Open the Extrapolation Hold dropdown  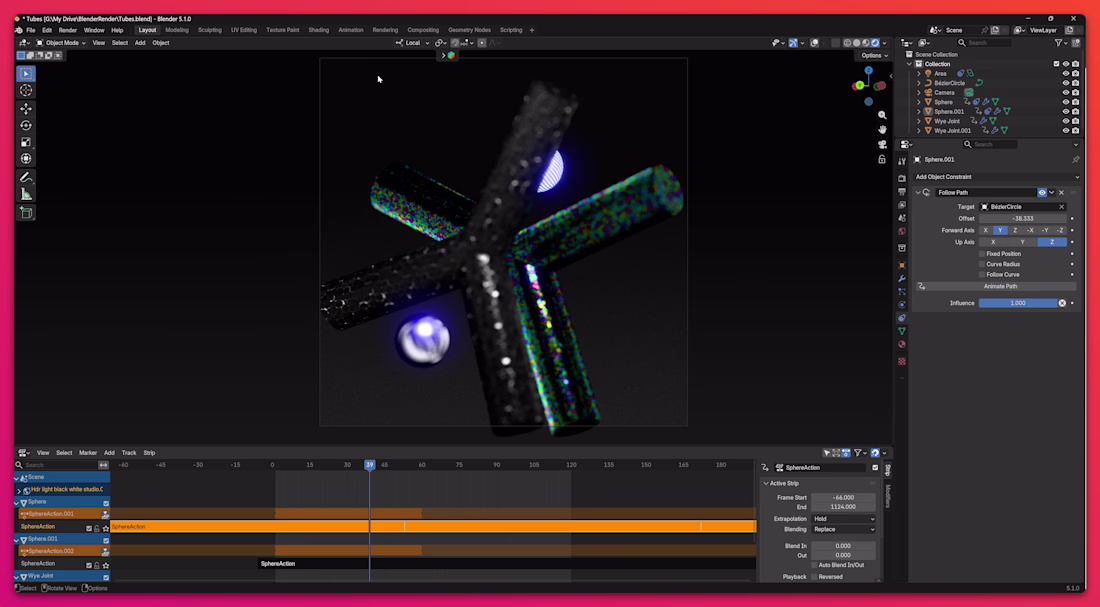tap(843, 519)
